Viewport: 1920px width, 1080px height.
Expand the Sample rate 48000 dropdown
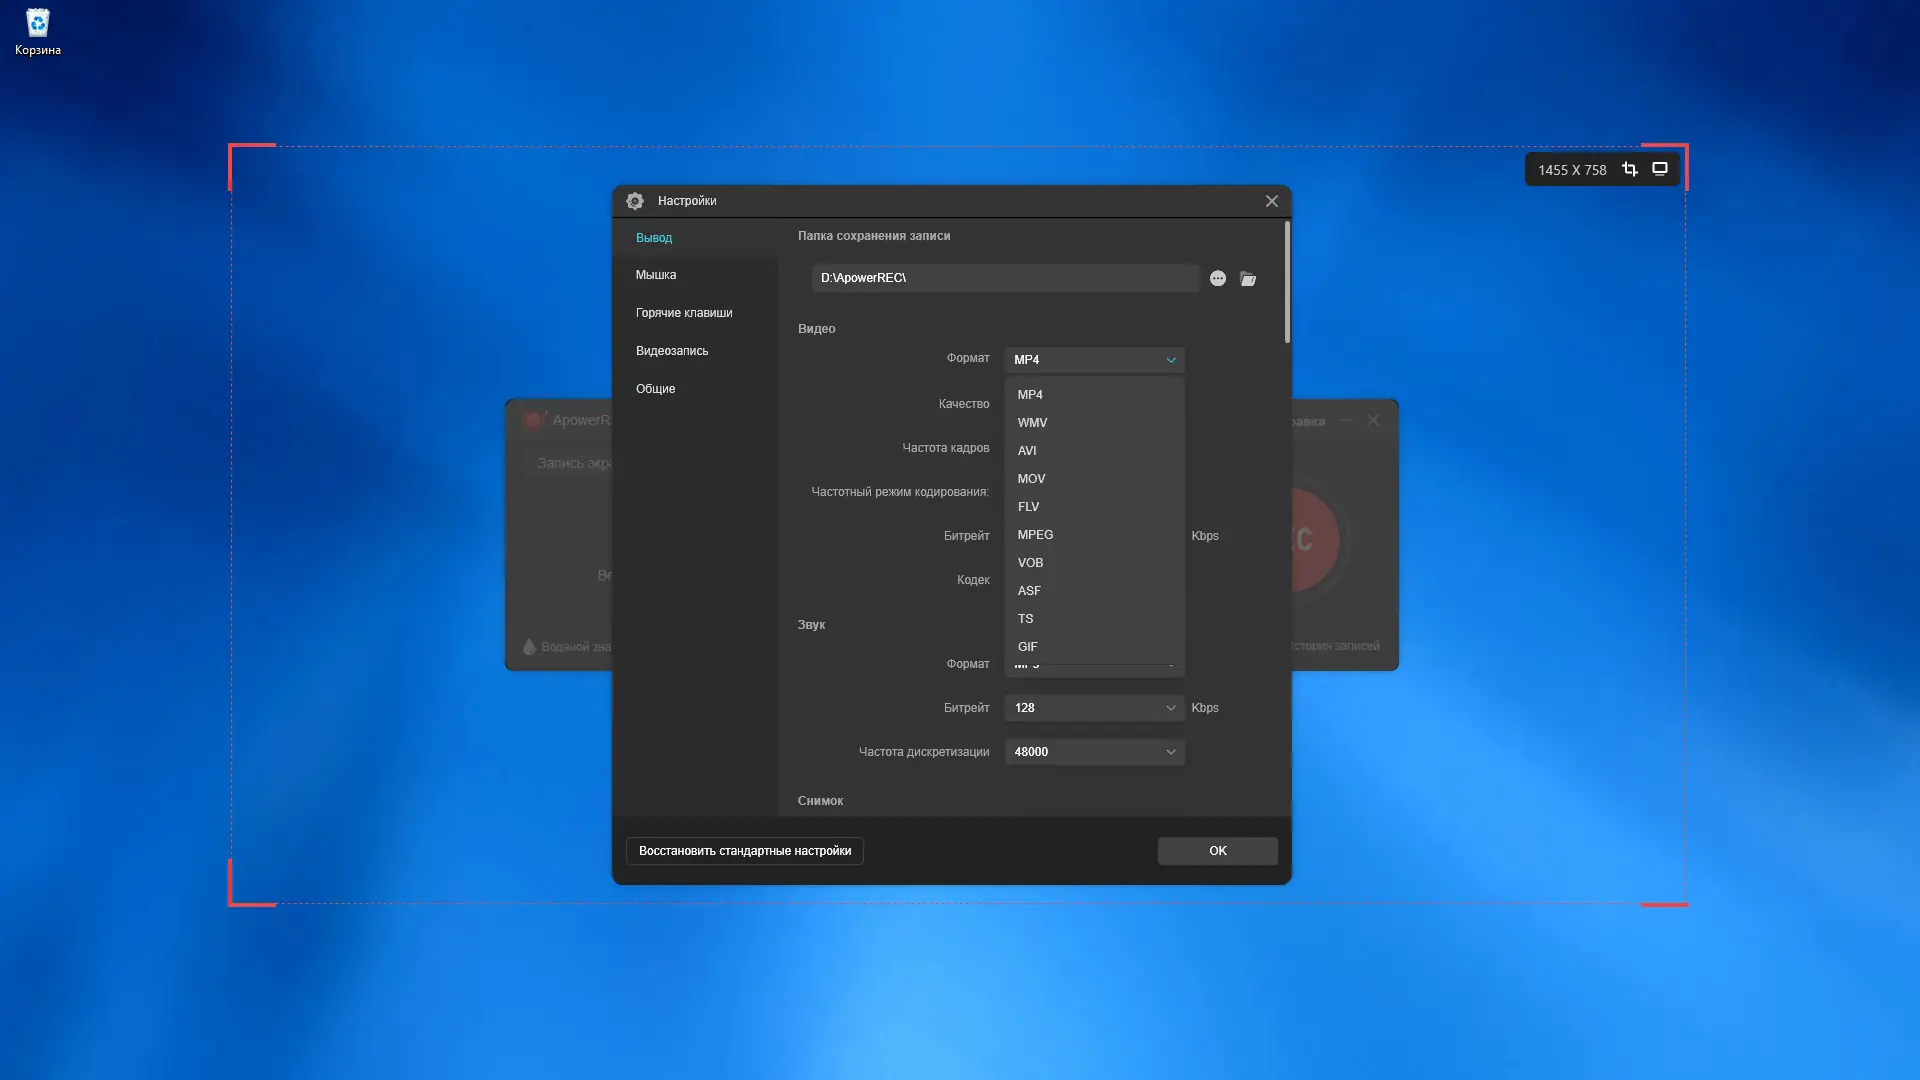[x=1094, y=752]
